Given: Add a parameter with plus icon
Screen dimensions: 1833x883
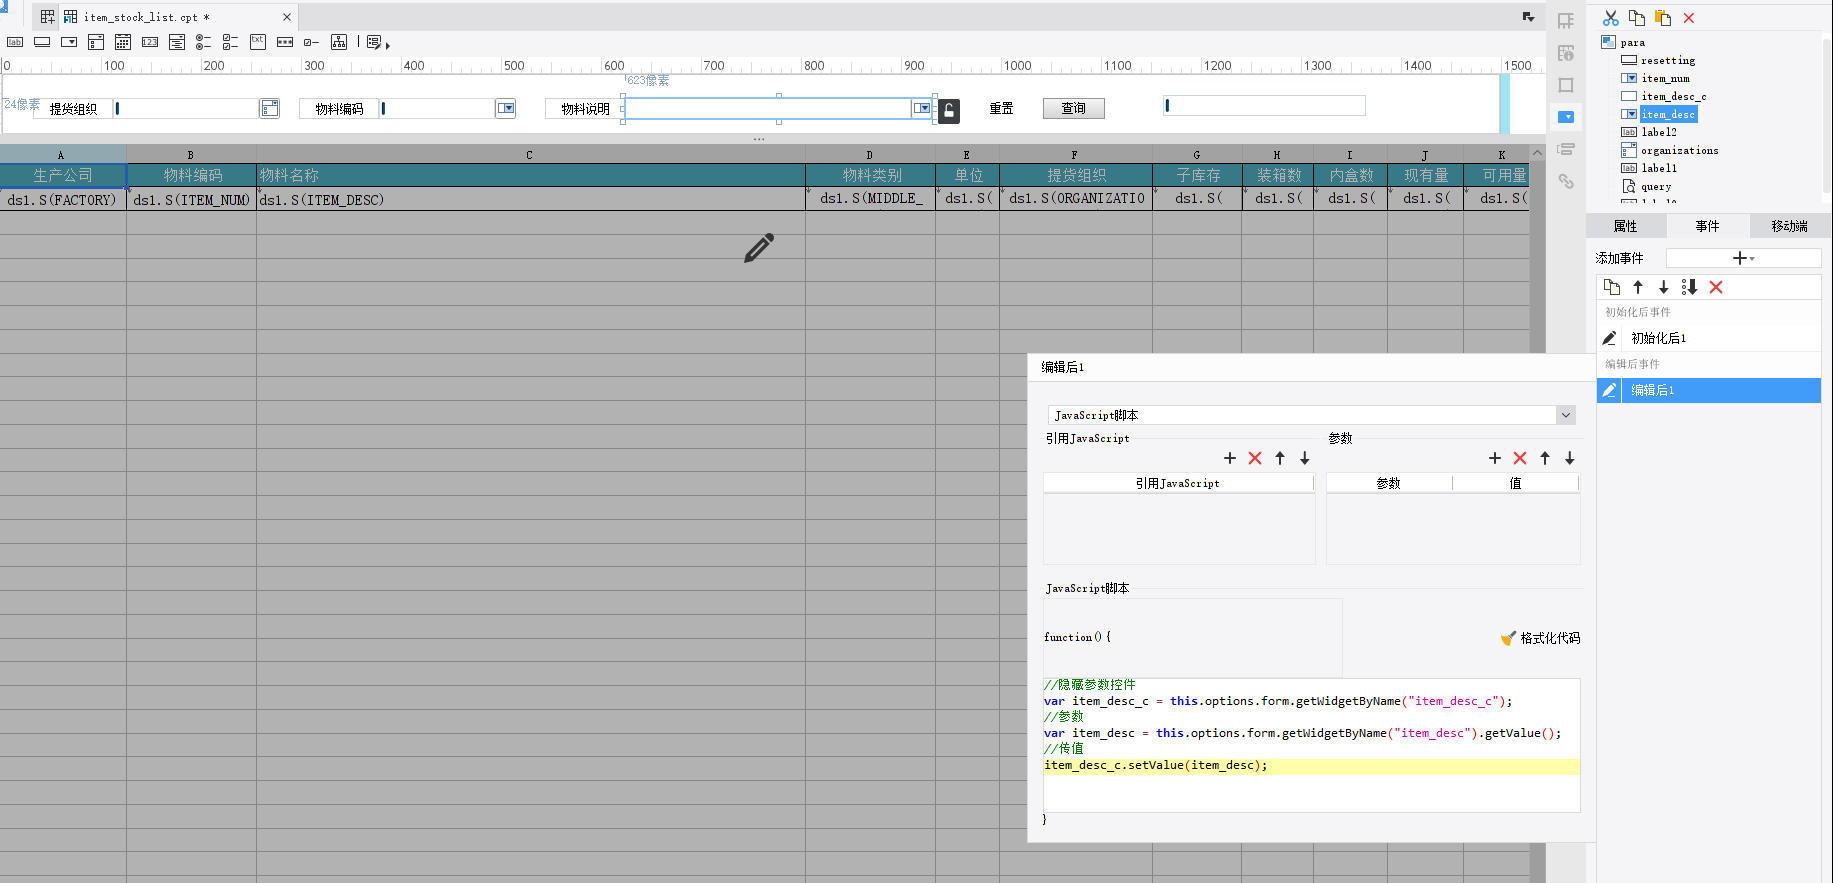Looking at the screenshot, I should (1495, 458).
